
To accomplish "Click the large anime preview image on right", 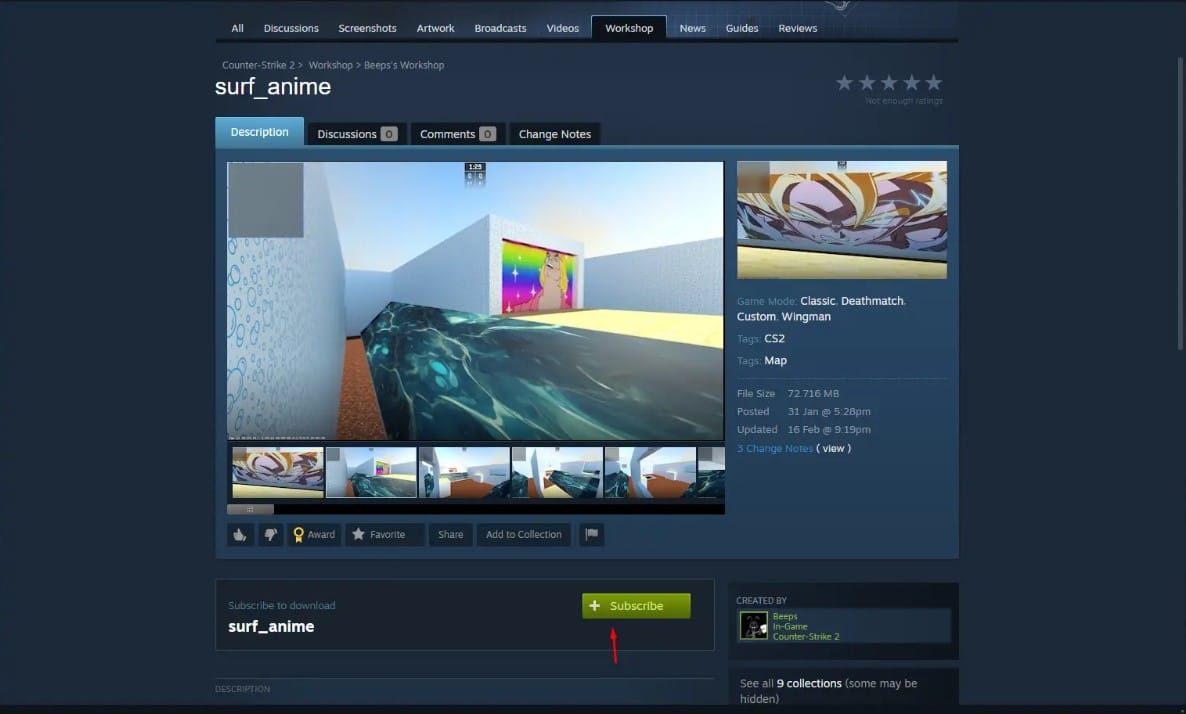I will tap(842, 220).
